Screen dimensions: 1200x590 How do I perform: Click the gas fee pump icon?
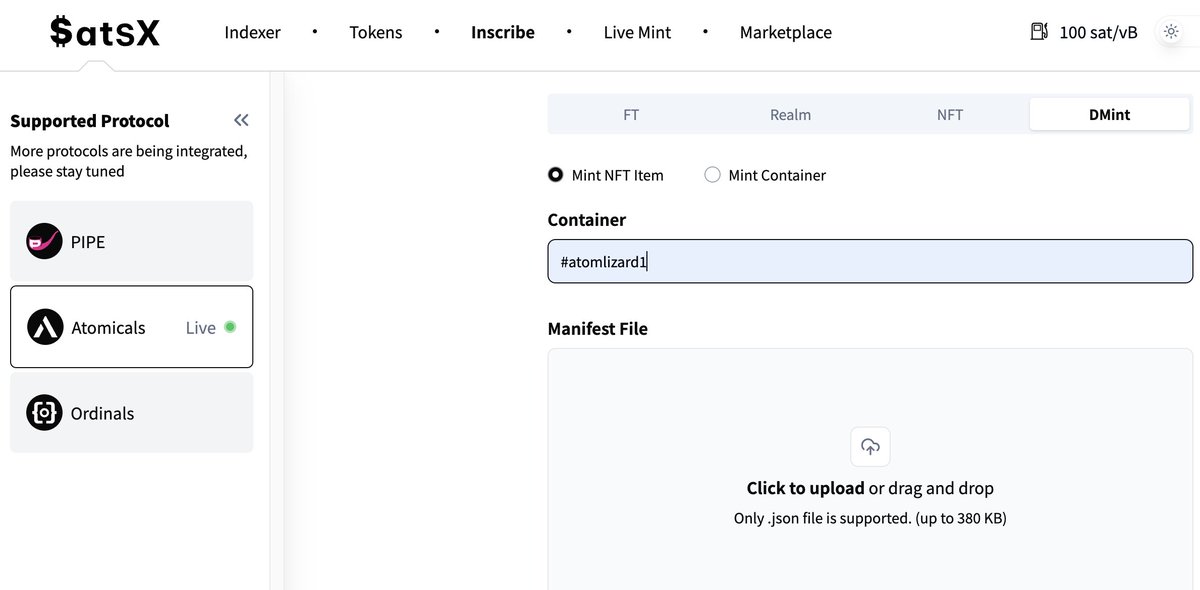(x=1039, y=32)
